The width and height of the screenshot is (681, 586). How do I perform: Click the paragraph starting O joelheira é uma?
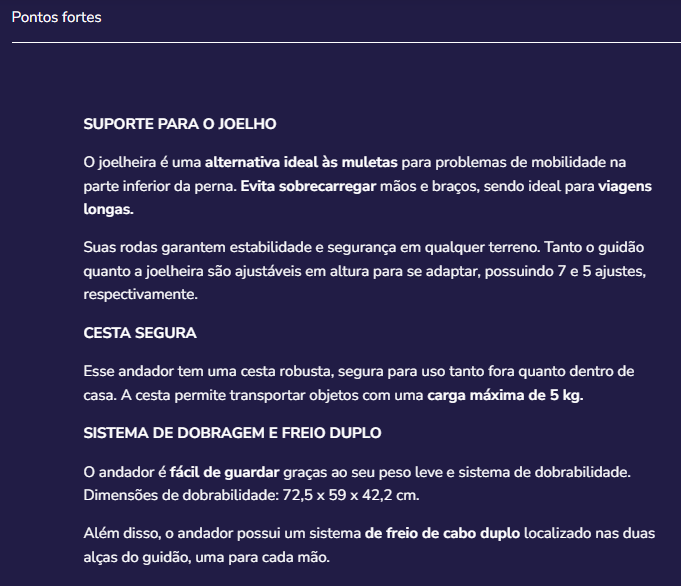coord(367,185)
